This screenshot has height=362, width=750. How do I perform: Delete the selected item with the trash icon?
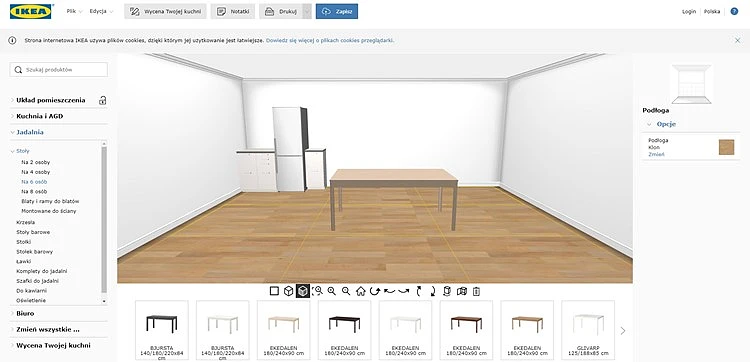coord(476,291)
